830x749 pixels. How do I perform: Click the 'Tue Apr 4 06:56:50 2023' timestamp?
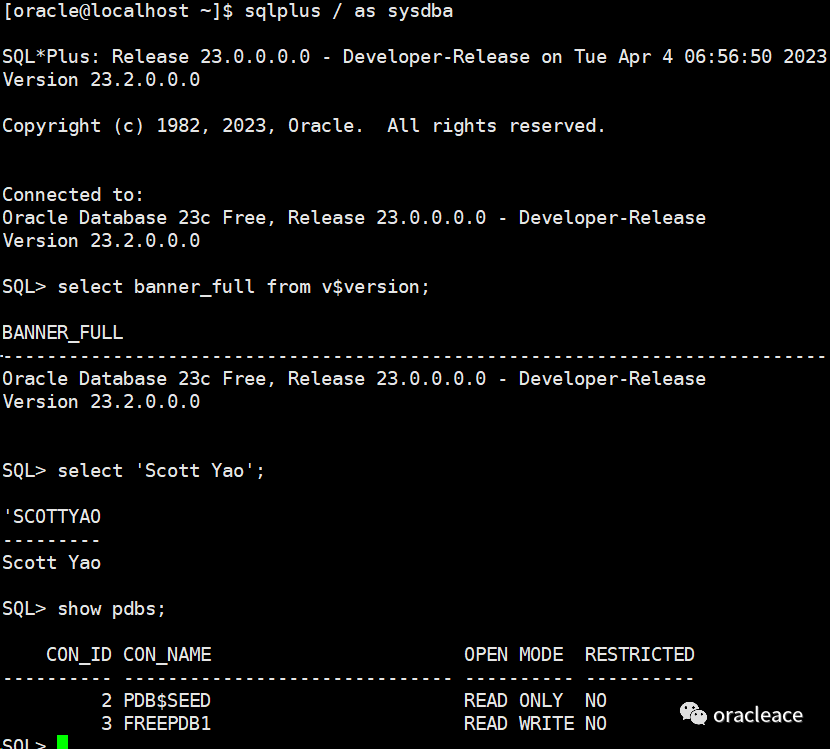coord(700,57)
